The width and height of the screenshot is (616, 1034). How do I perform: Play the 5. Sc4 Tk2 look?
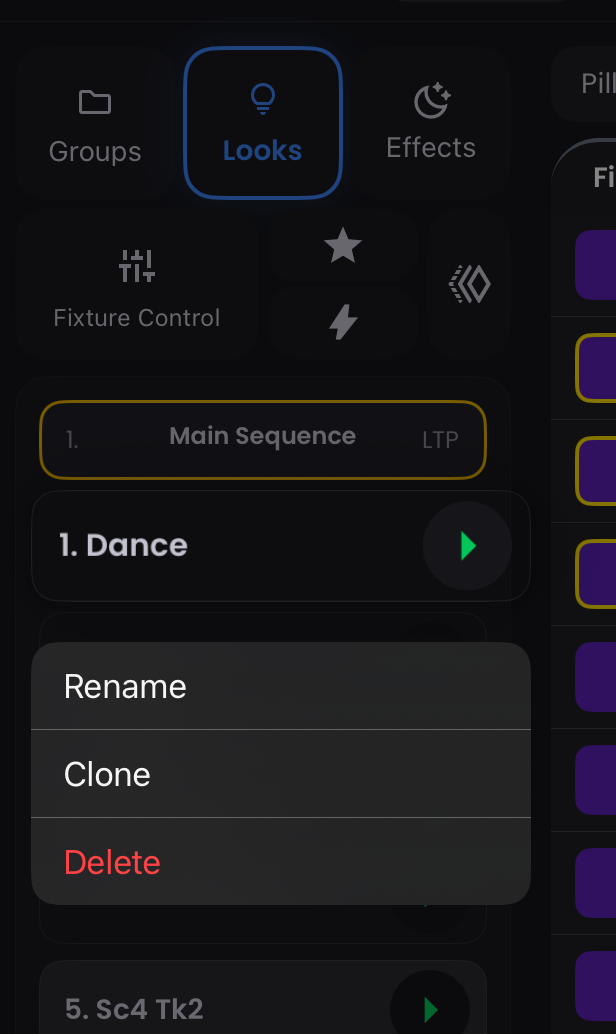[430, 1009]
